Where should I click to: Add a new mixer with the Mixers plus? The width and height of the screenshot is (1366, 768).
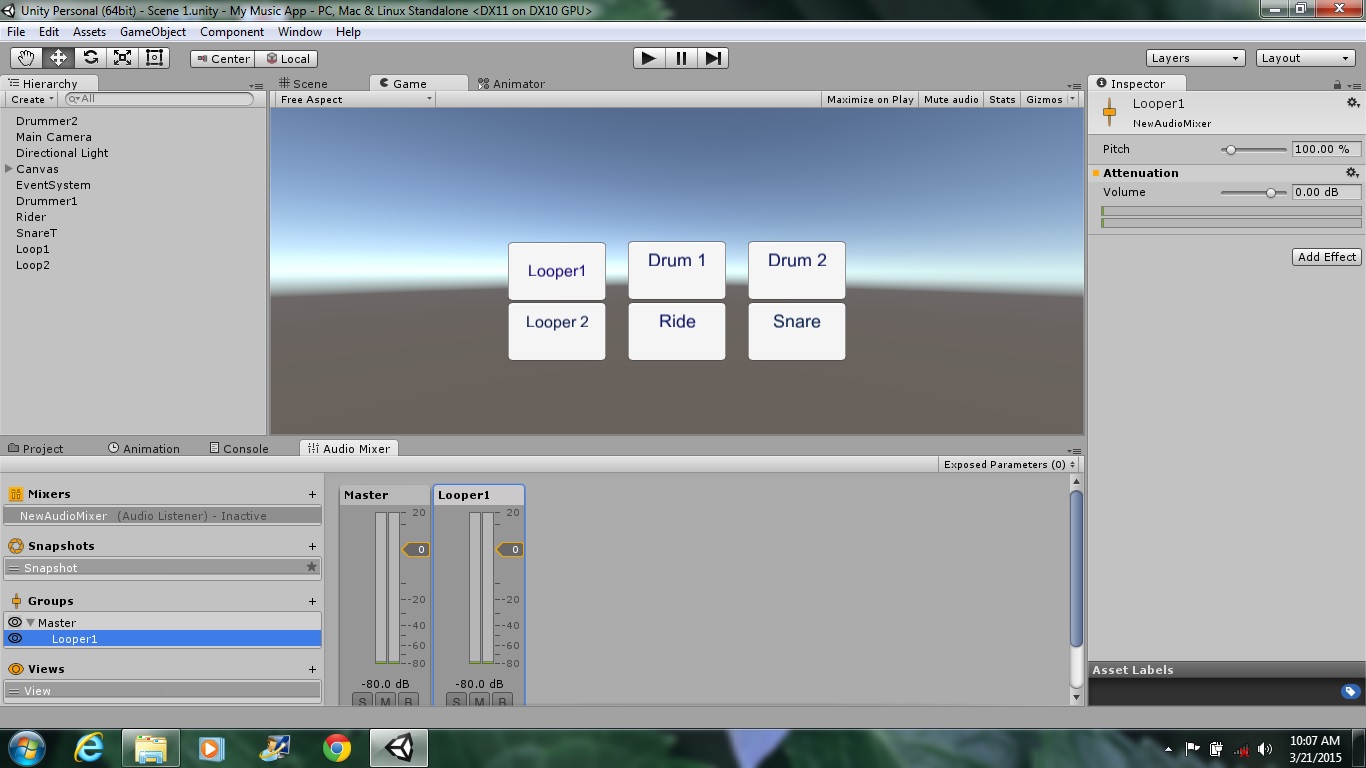[x=312, y=494]
